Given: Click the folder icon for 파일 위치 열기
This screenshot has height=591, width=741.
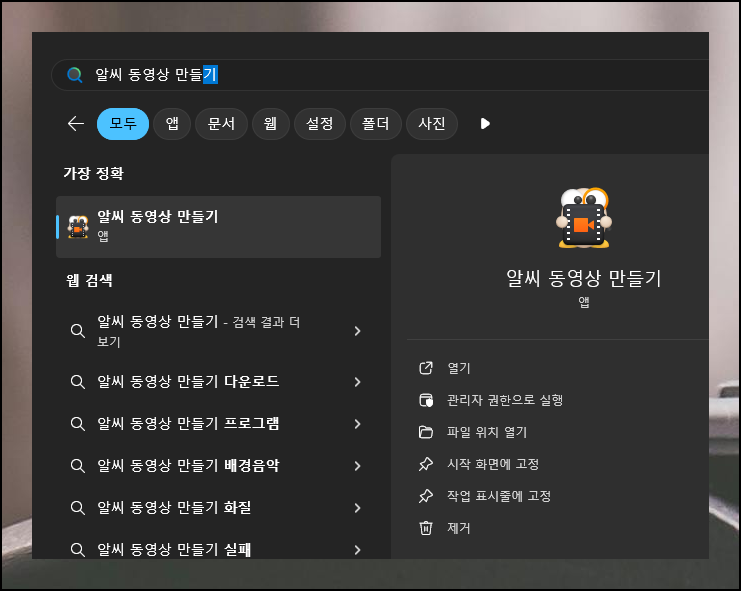Looking at the screenshot, I should pos(426,432).
